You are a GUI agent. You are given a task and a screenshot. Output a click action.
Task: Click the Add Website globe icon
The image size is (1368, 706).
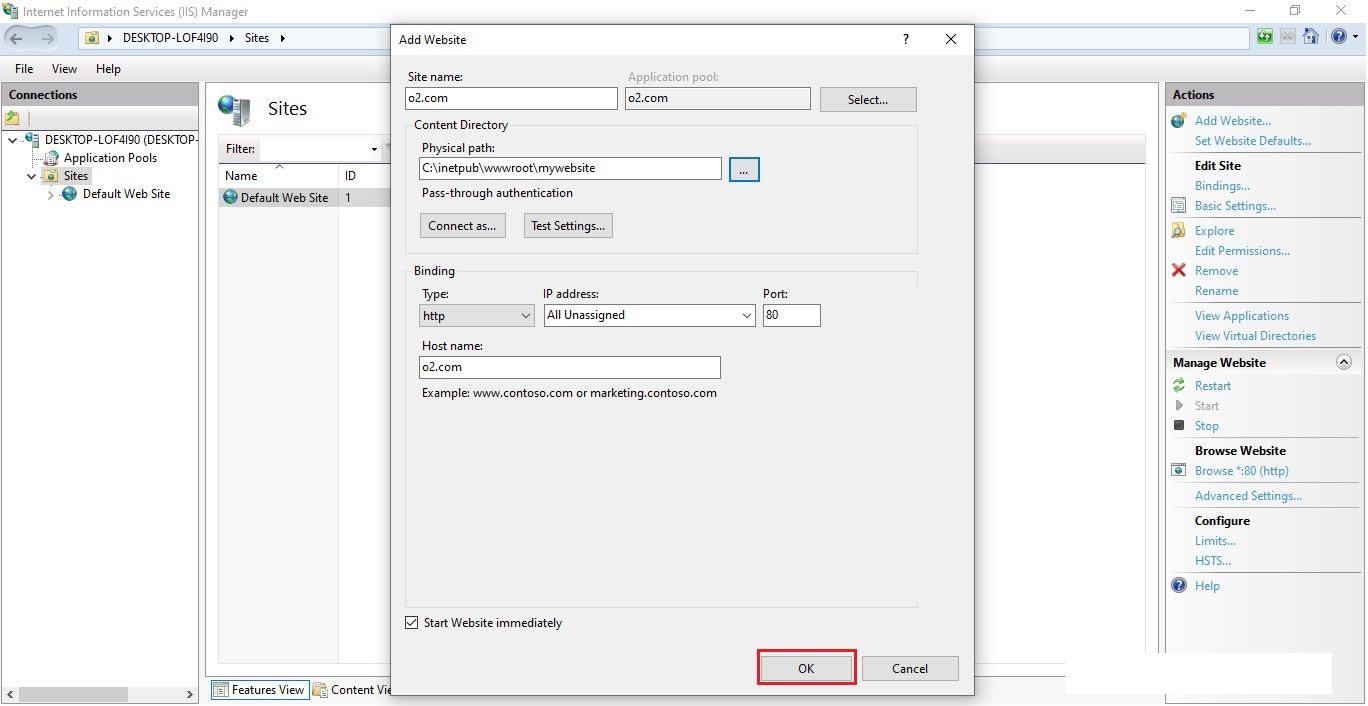click(1179, 120)
